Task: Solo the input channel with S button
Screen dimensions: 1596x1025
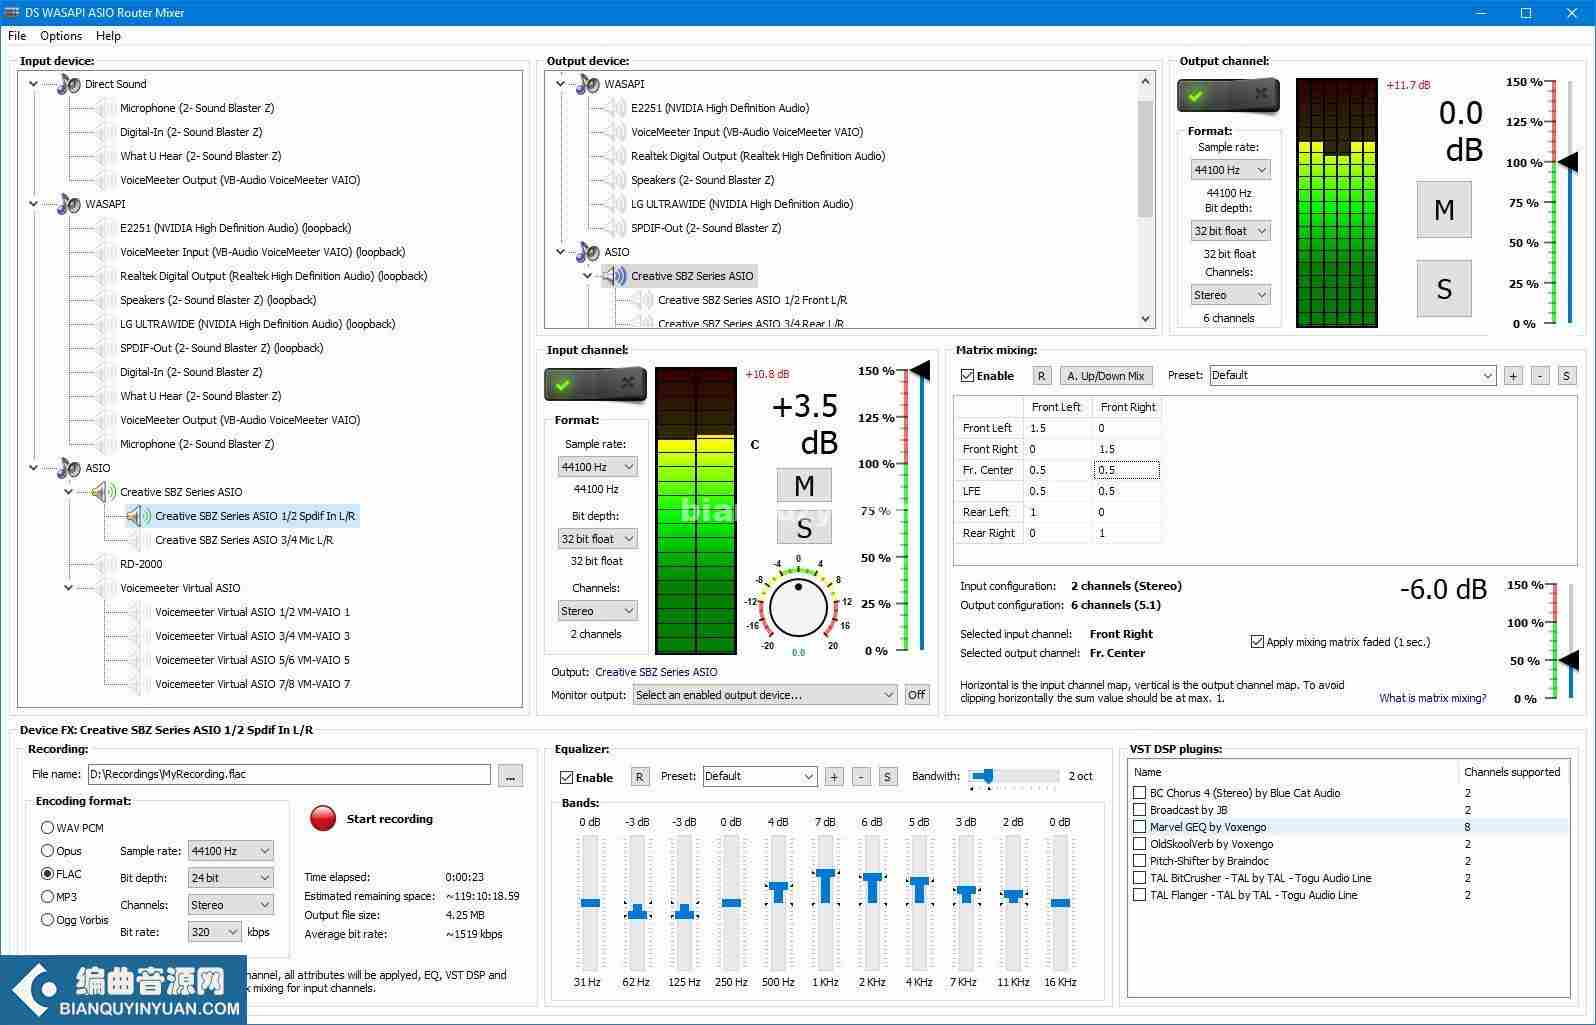Action: (804, 528)
